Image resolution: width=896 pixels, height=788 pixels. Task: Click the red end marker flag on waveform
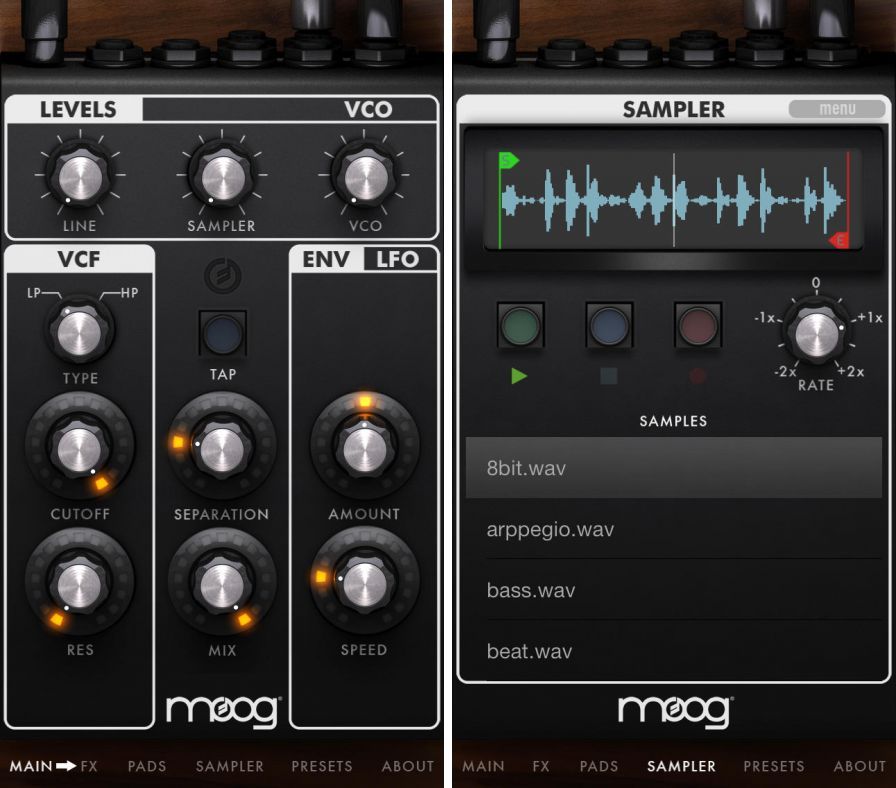pos(839,240)
